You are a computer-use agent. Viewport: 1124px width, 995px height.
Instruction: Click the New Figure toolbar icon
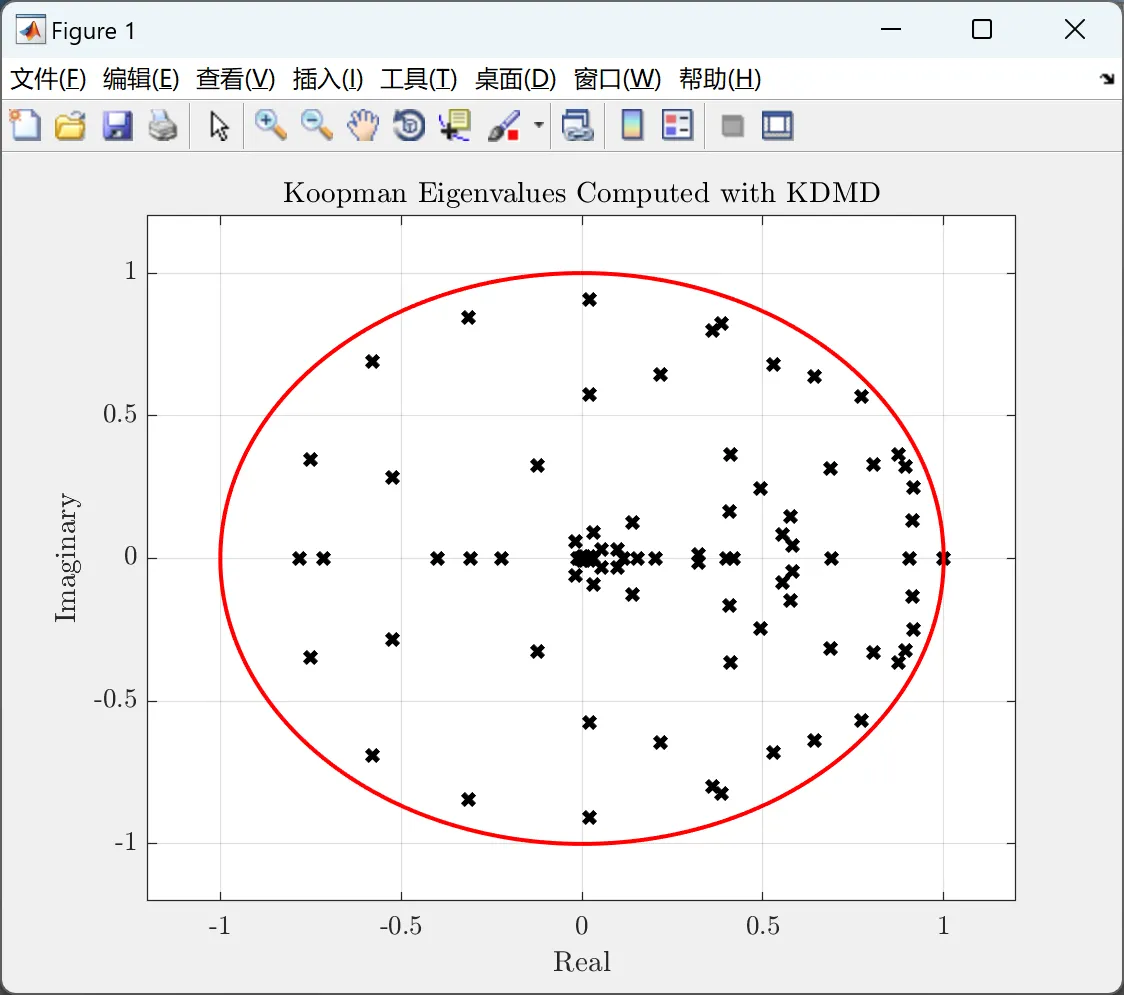click(25, 125)
